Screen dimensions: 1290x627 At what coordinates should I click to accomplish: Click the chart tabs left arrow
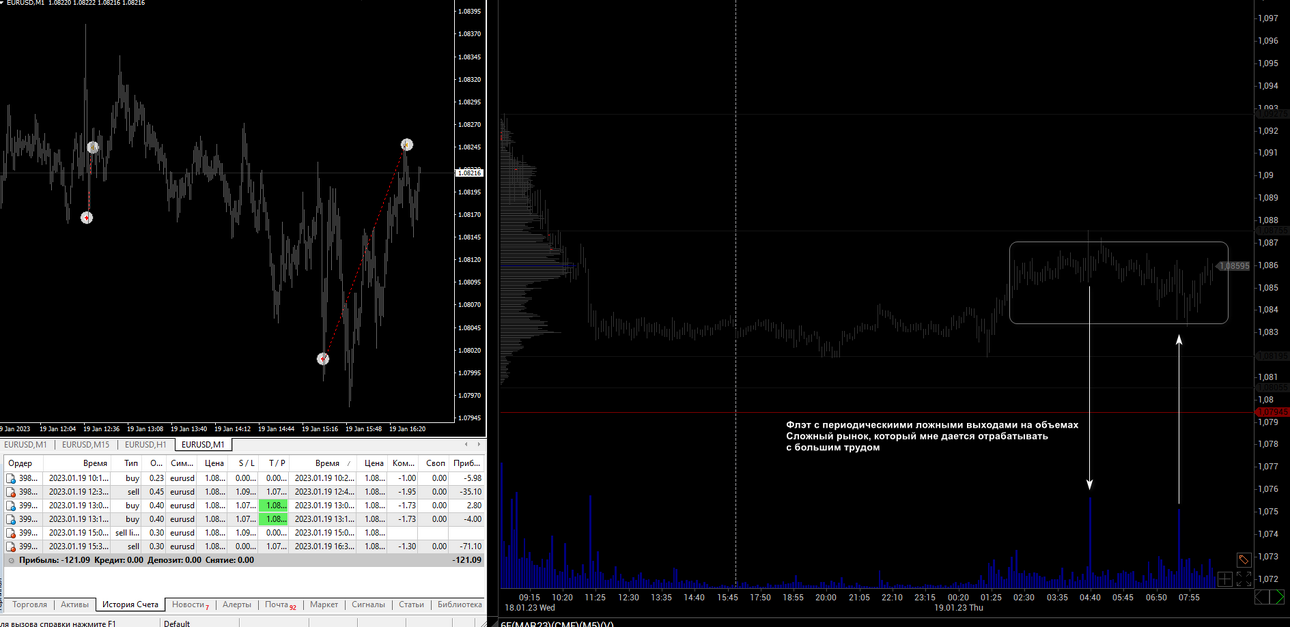[x=464, y=444]
